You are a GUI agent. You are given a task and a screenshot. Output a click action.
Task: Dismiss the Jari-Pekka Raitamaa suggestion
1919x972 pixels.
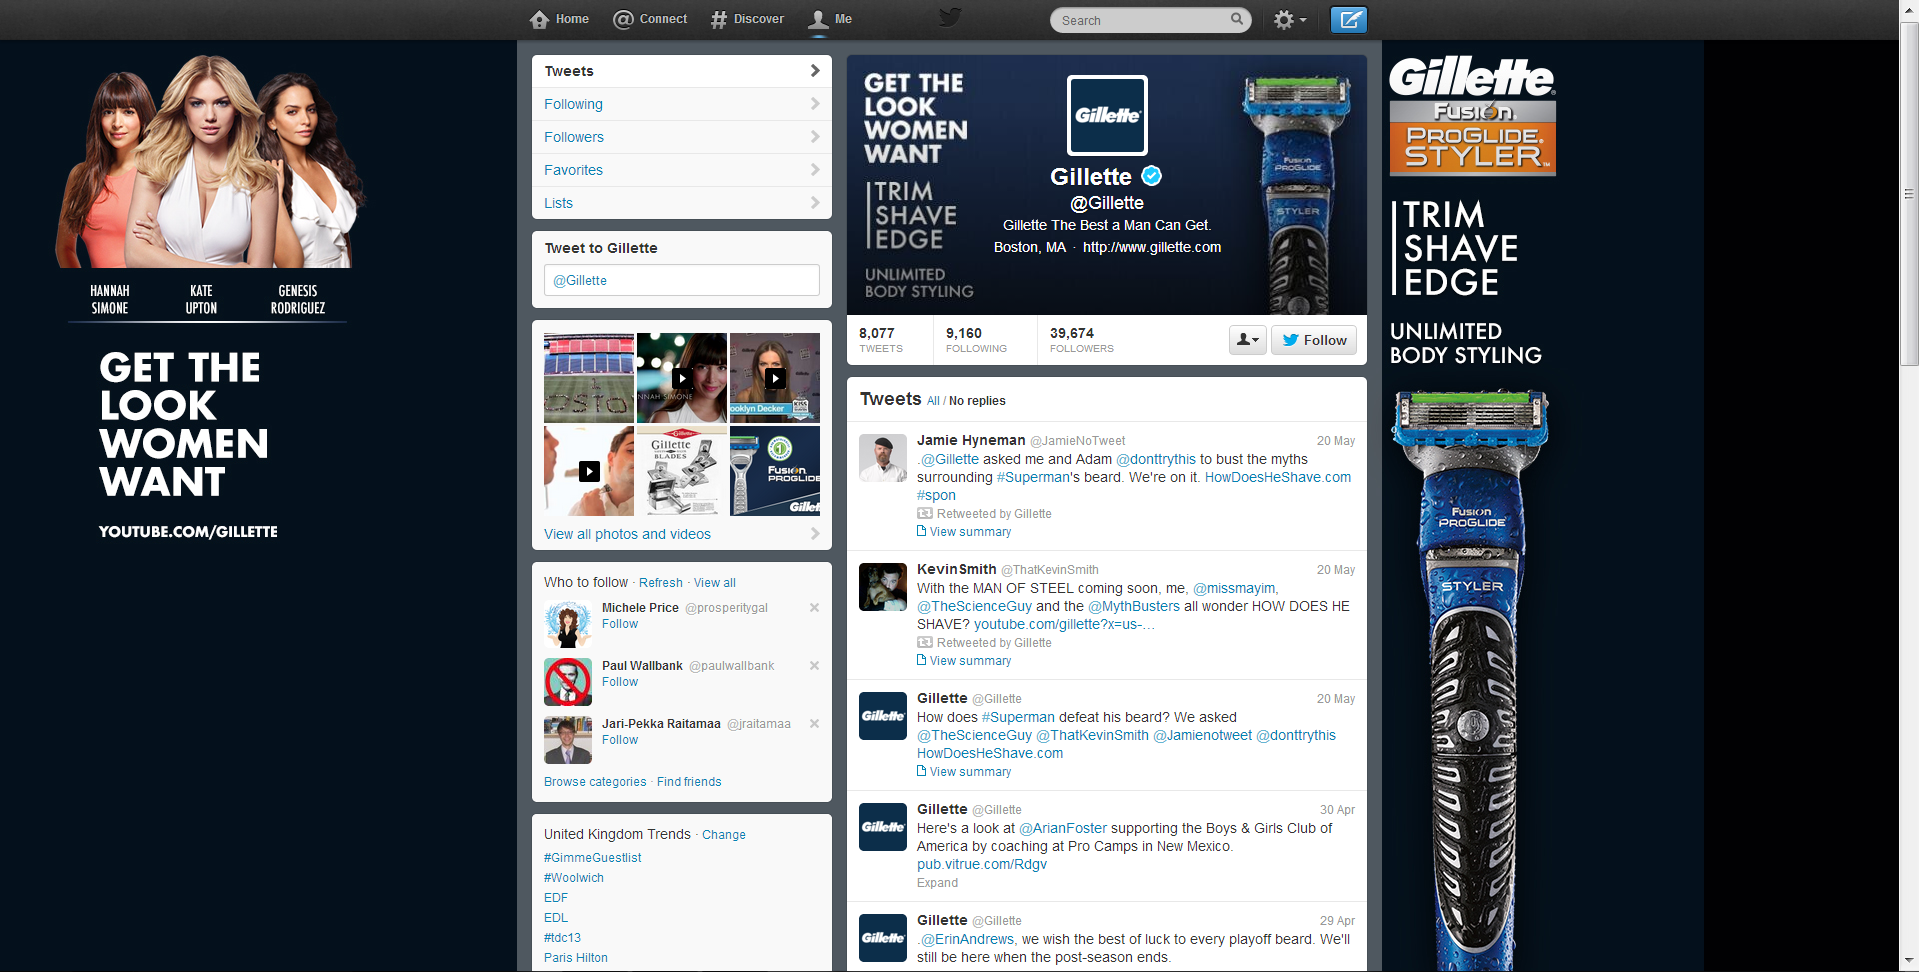(814, 724)
